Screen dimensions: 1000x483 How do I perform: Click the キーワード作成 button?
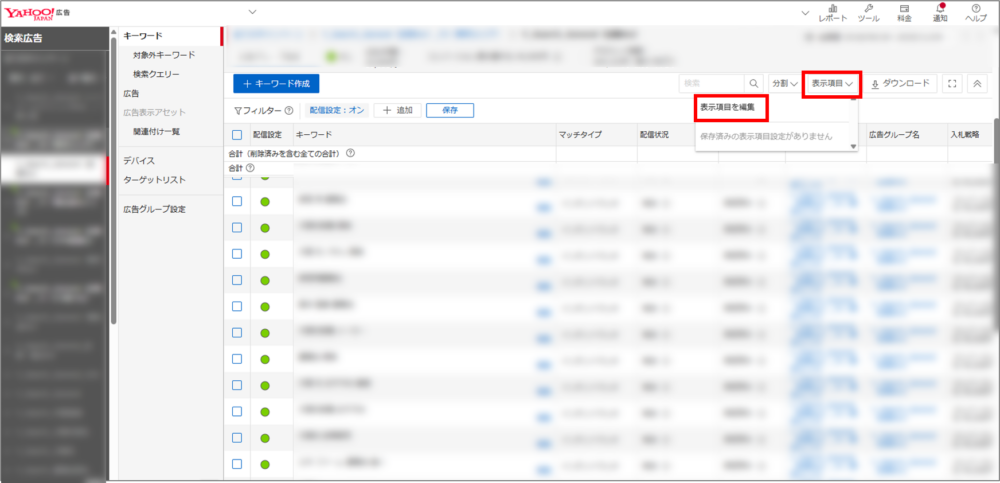point(276,84)
